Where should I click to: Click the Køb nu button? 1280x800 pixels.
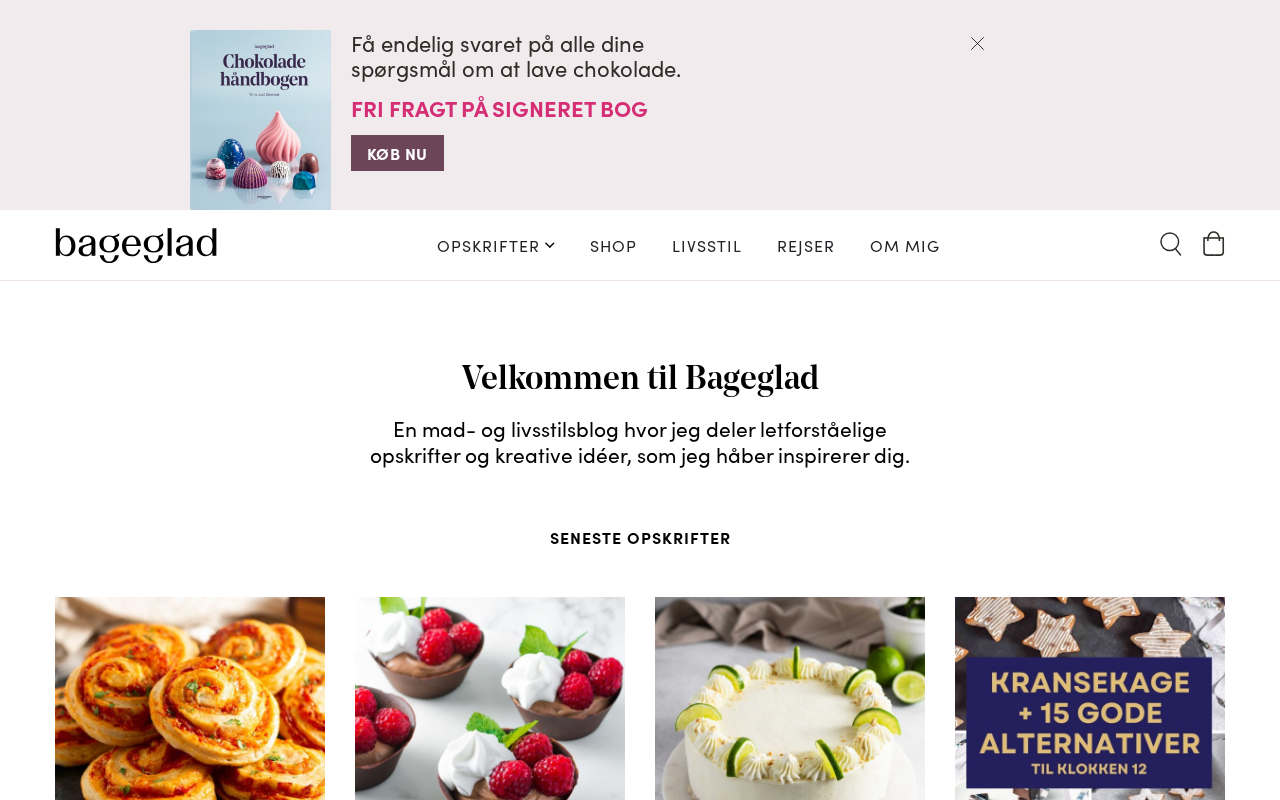point(397,153)
